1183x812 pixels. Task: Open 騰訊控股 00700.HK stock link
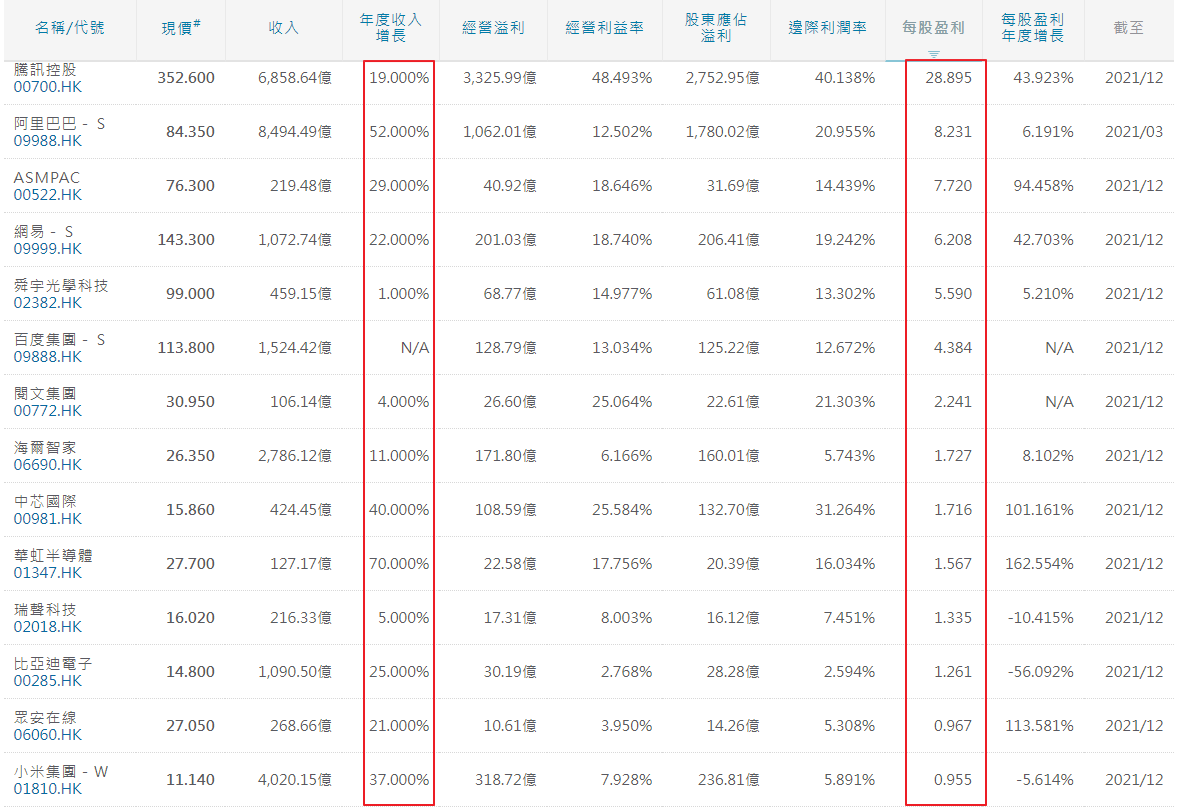(48, 86)
